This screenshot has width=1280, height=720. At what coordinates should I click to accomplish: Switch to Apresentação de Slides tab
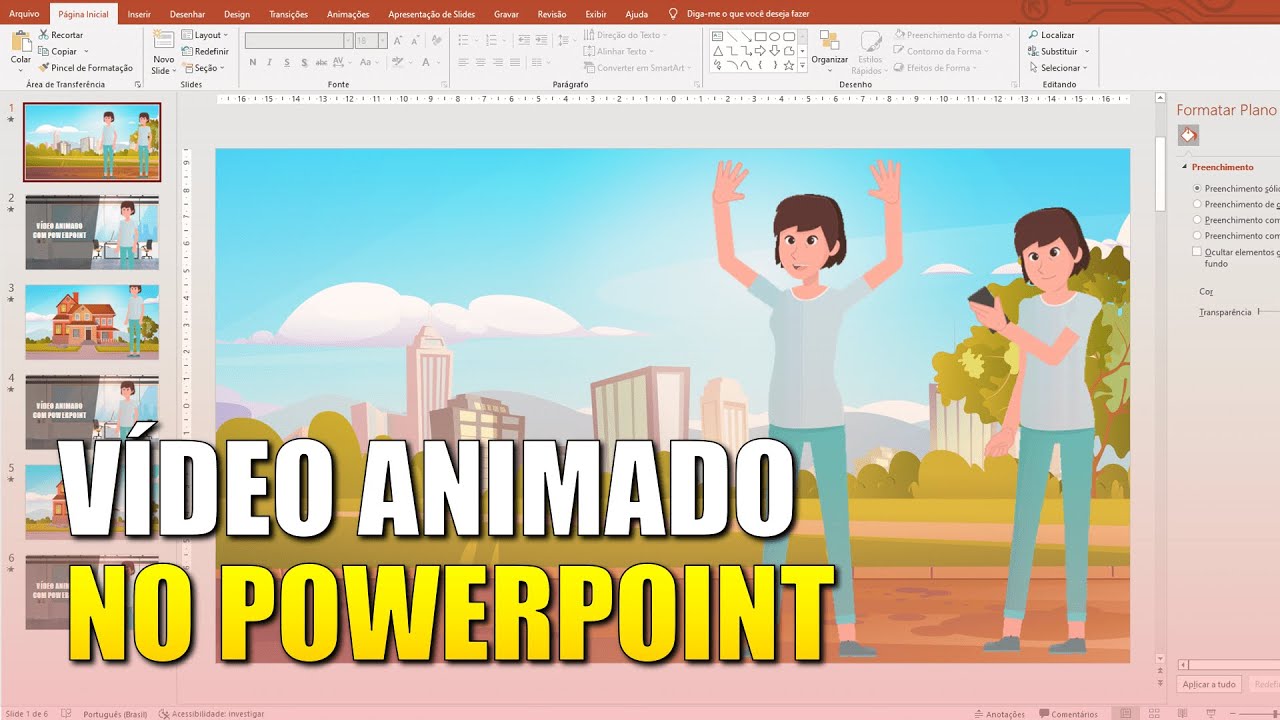[x=432, y=14]
